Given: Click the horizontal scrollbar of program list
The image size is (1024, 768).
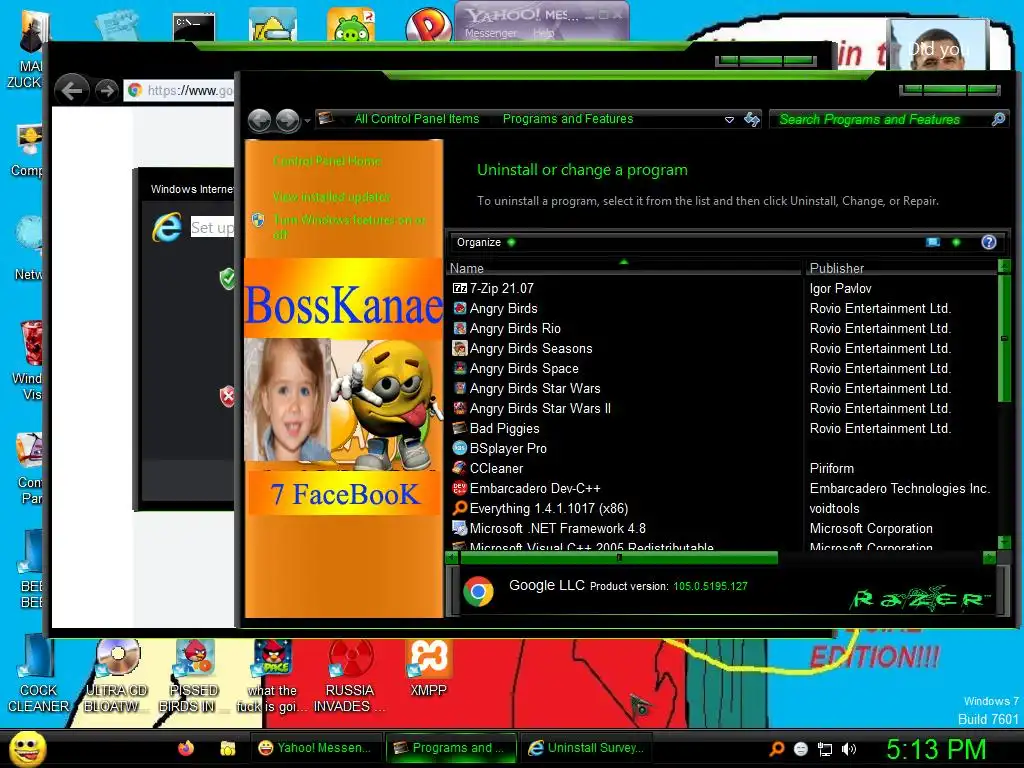Looking at the screenshot, I should pos(619,558).
